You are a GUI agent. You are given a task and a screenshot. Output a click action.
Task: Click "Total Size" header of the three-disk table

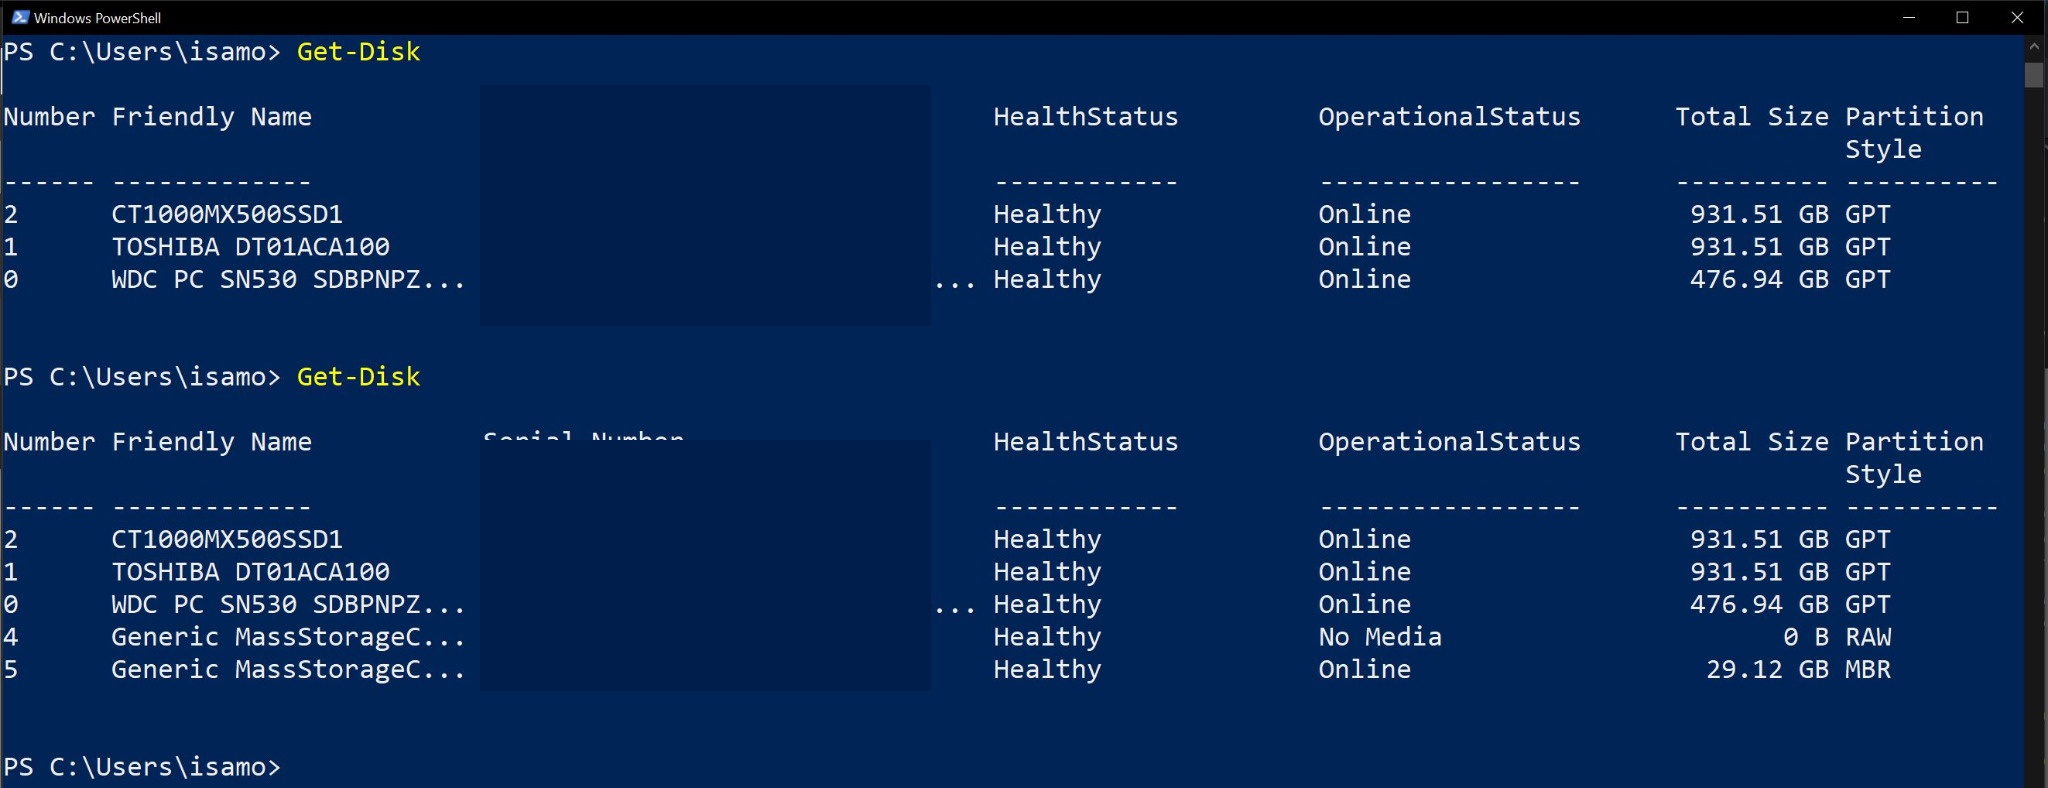[1752, 117]
